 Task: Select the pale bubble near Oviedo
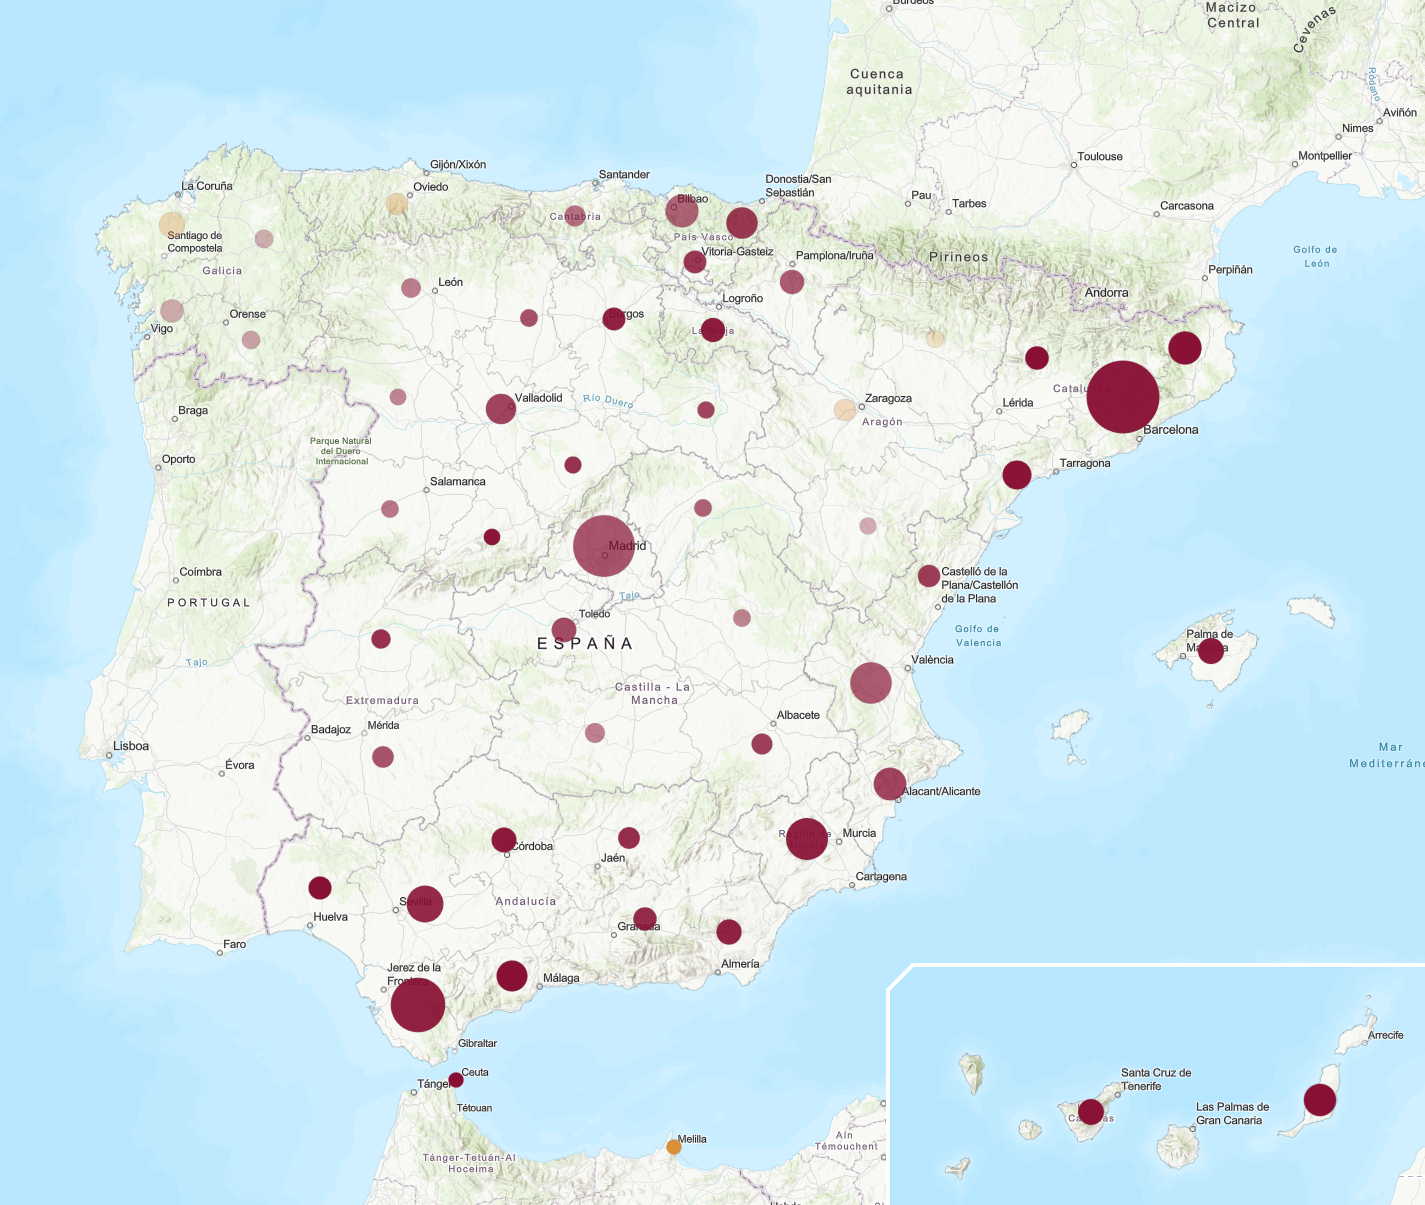(397, 204)
